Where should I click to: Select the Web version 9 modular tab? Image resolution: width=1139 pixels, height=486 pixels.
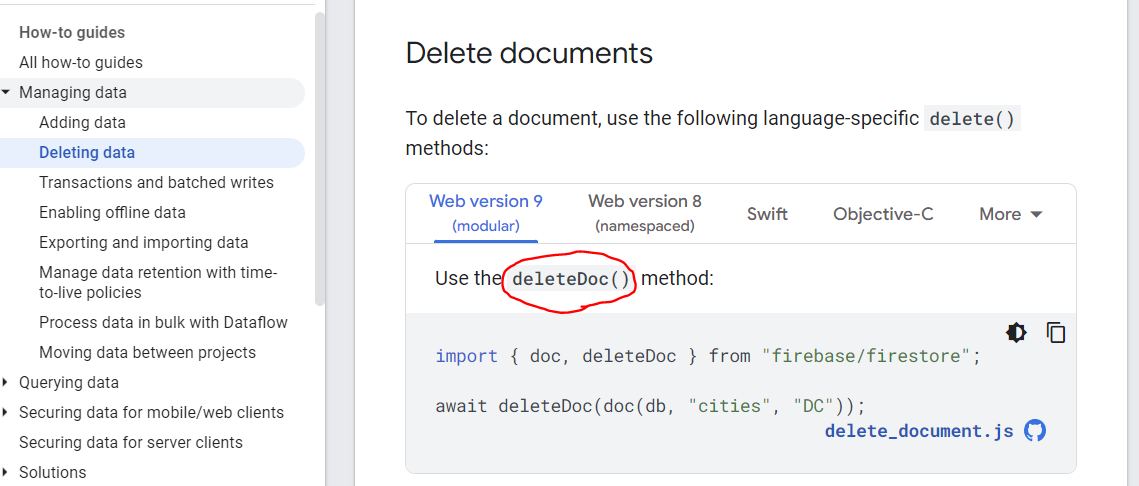[x=485, y=213]
